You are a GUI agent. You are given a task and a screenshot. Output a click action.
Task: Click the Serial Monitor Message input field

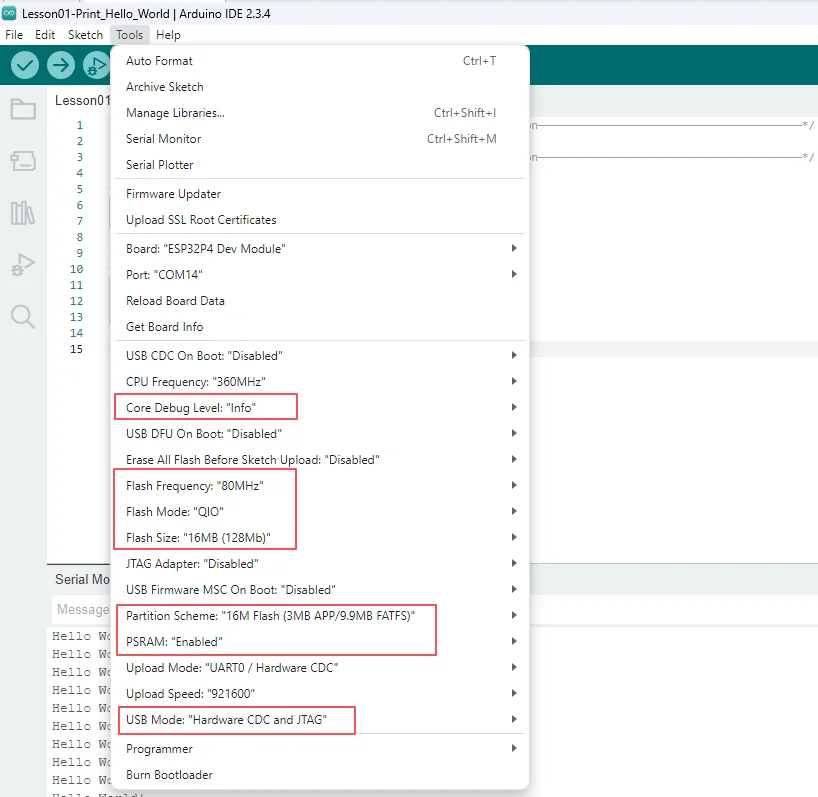point(82,609)
